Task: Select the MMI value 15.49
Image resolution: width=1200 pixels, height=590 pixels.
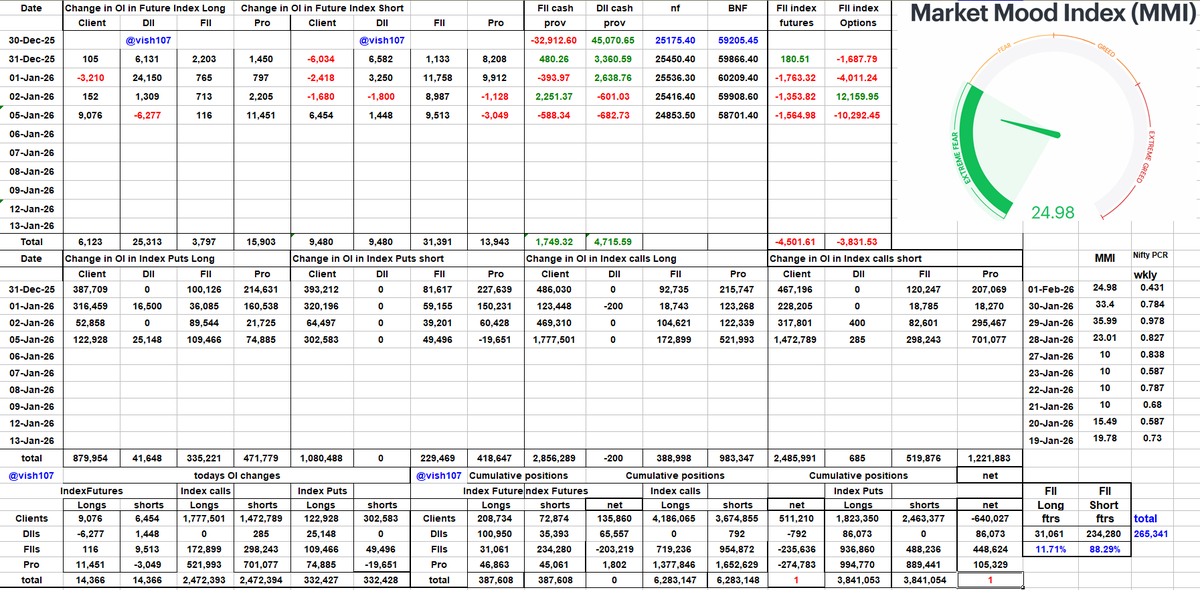Action: tap(1104, 422)
